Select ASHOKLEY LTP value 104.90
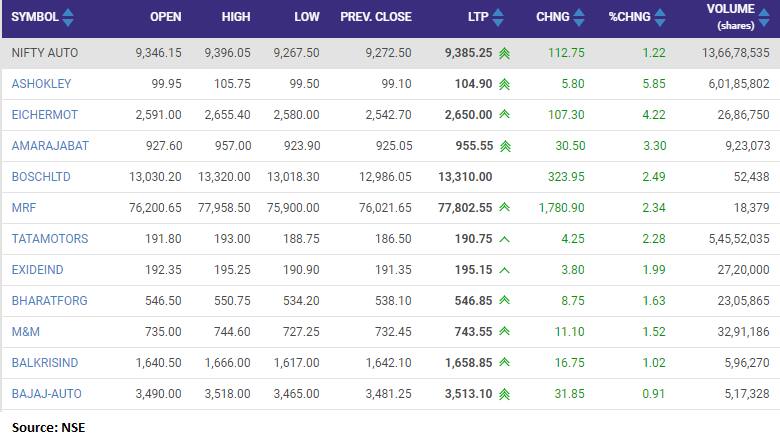780x438 pixels. pos(474,84)
